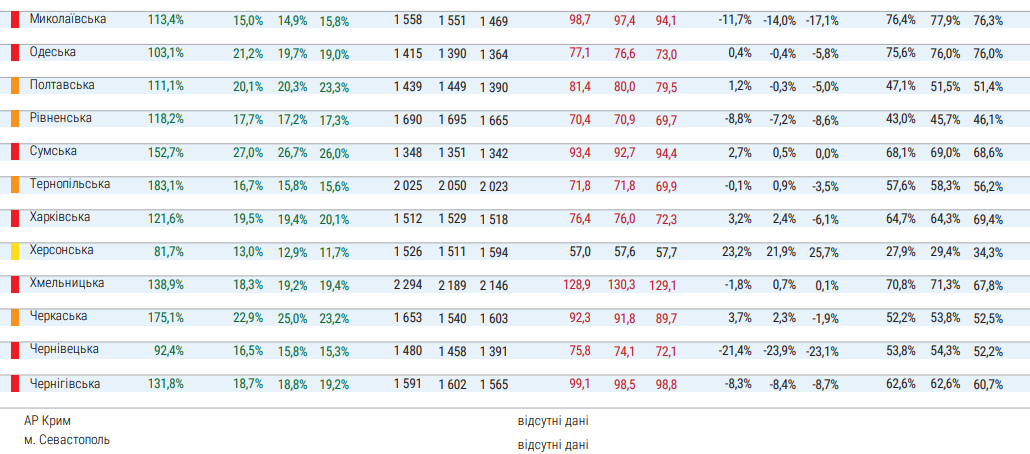Click the 152,7% value for Сумська
This screenshot has width=1030, height=454.
point(165,153)
